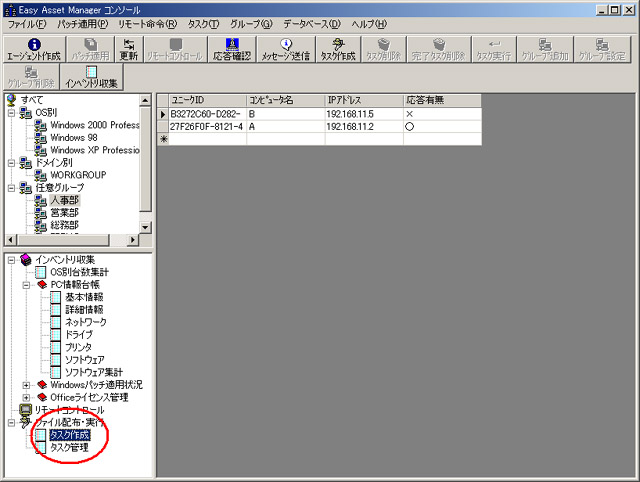Select ソフトウェア in the inventory tree
This screenshot has height=482, width=640.
84,360
